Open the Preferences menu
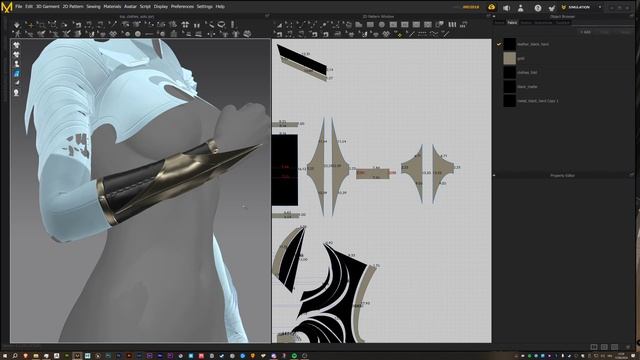640x360 pixels. click(x=182, y=7)
